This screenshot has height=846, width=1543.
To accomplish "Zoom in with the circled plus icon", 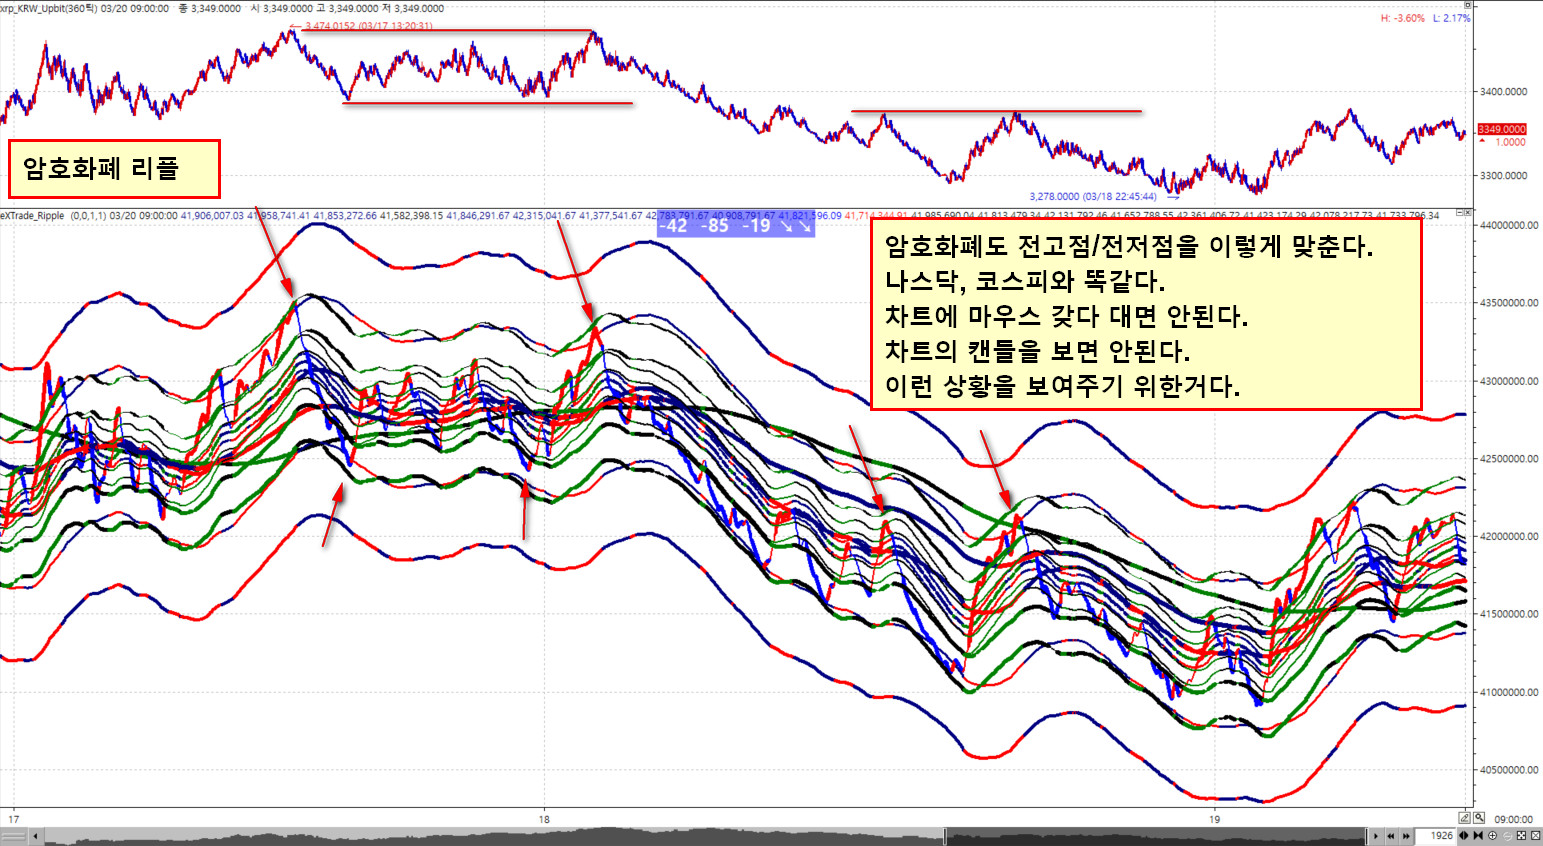I will point(1493,836).
